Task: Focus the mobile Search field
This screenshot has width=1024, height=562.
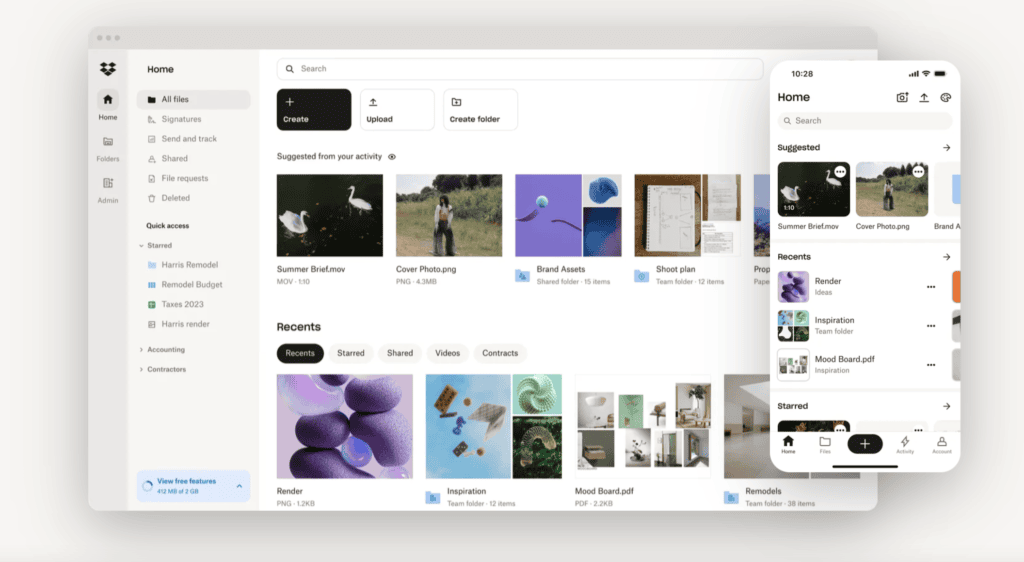Action: (x=865, y=121)
